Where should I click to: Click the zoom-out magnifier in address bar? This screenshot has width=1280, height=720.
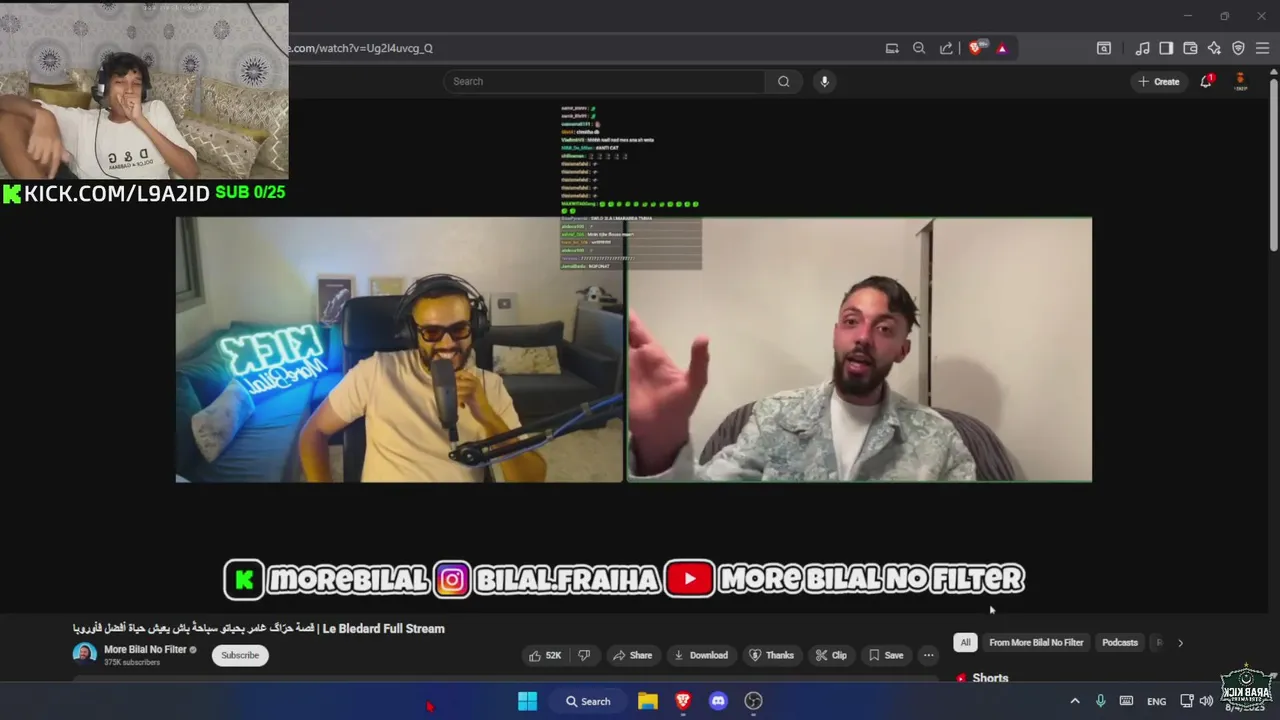[919, 48]
